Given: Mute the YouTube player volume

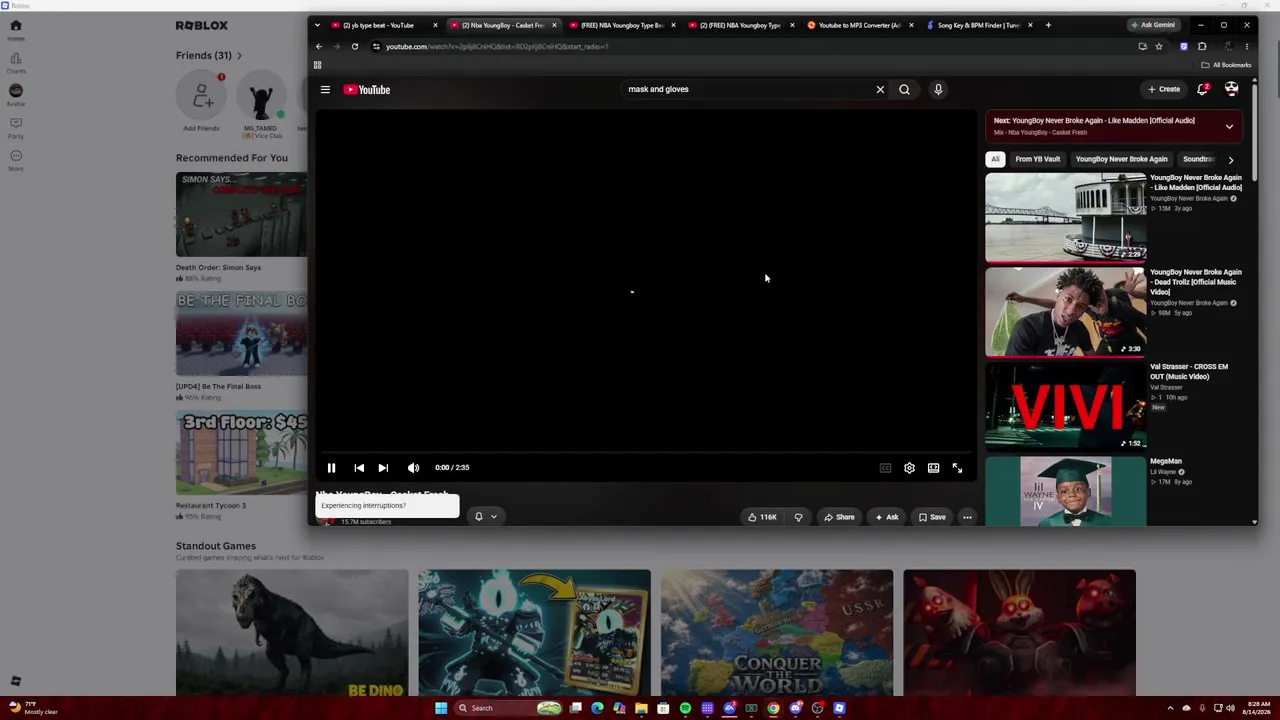Looking at the screenshot, I should pyautogui.click(x=414, y=468).
